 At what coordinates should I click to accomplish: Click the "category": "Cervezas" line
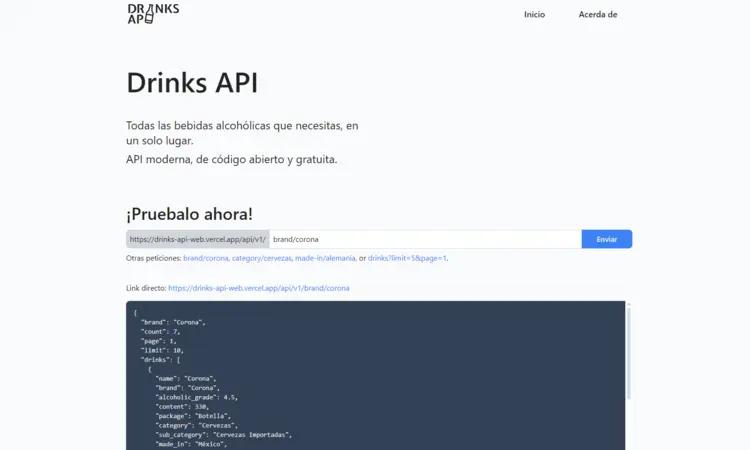(x=197, y=426)
